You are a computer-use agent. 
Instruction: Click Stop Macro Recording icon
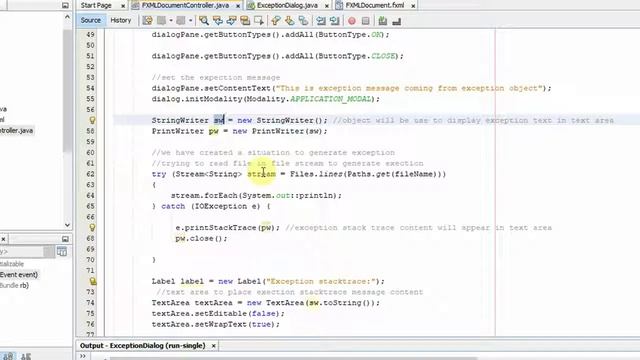(x=365, y=20)
